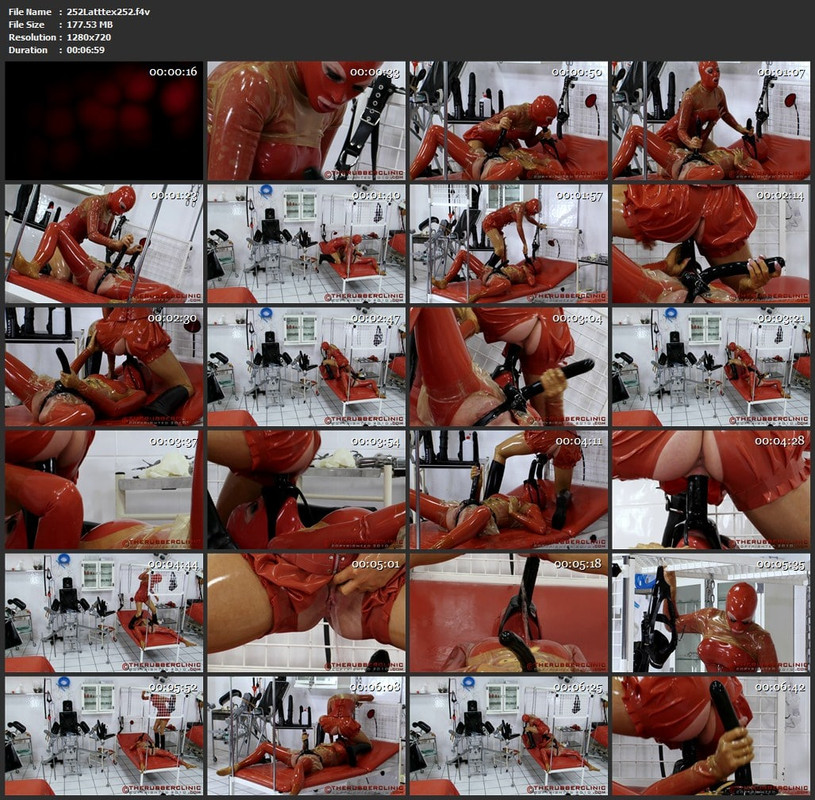Open the thumbnail stamped 00:03:21
Viewport: 815px width, 800px height.
(711, 367)
